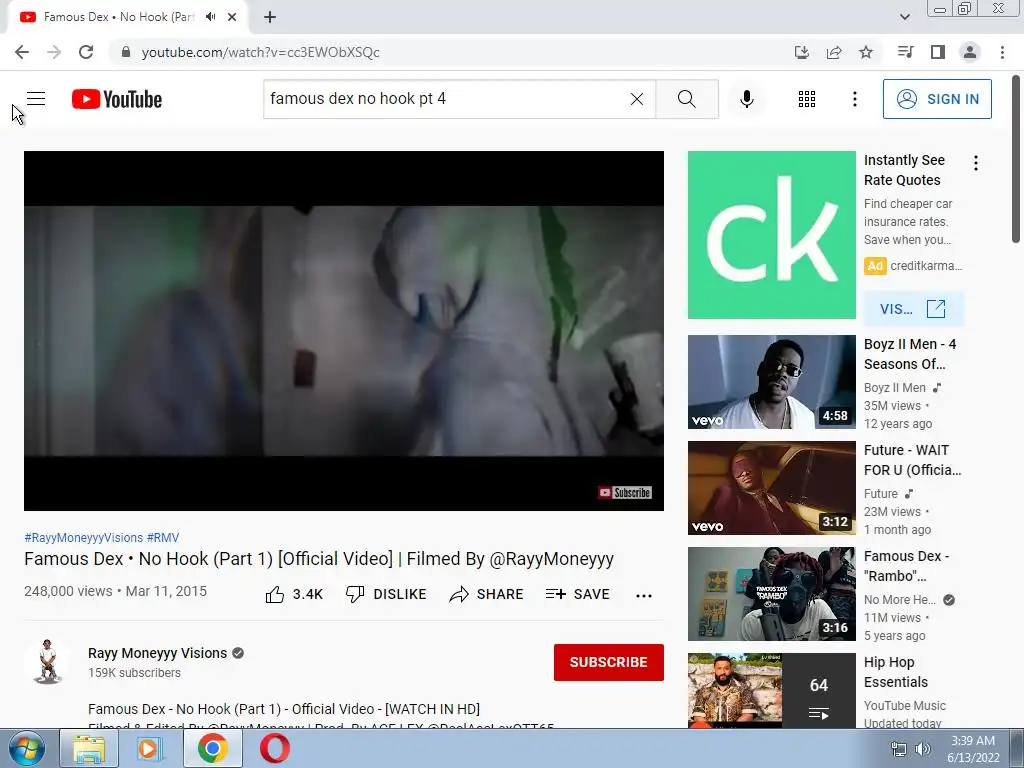Focus the YouTube search field
This screenshot has height=768, width=1024.
(445, 99)
